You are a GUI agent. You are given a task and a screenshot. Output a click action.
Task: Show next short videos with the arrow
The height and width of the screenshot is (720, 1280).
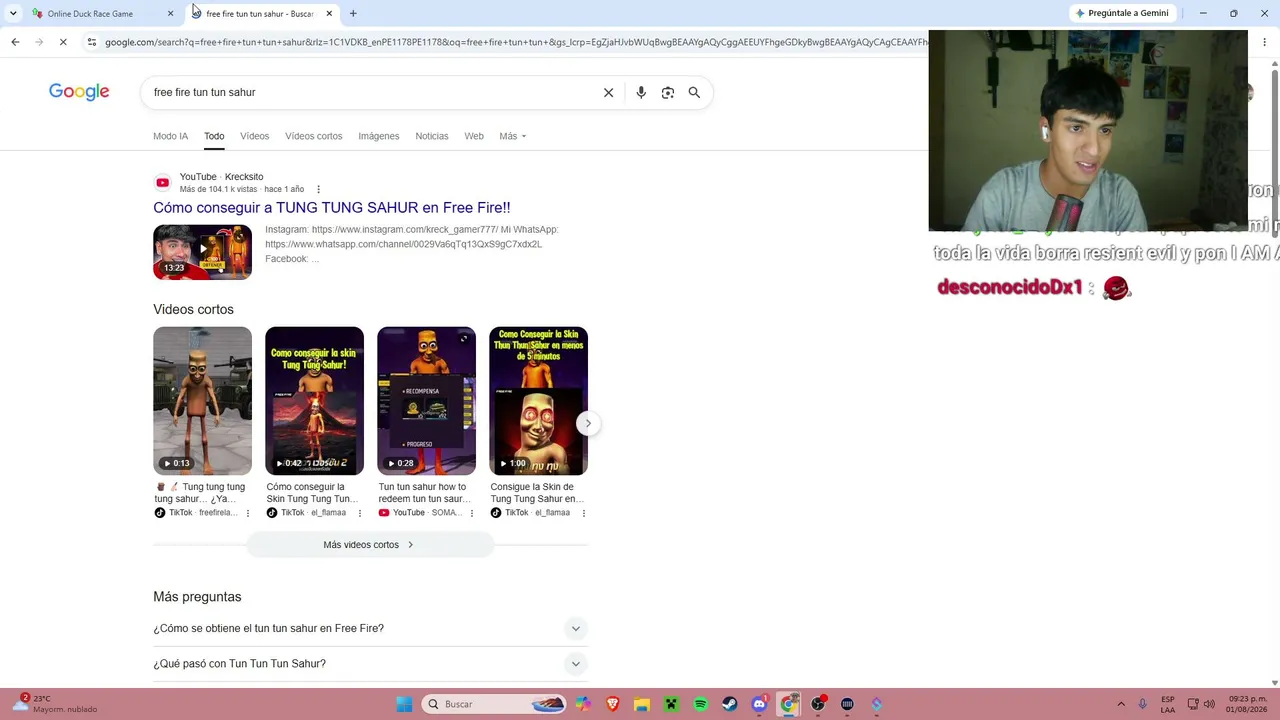[588, 423]
